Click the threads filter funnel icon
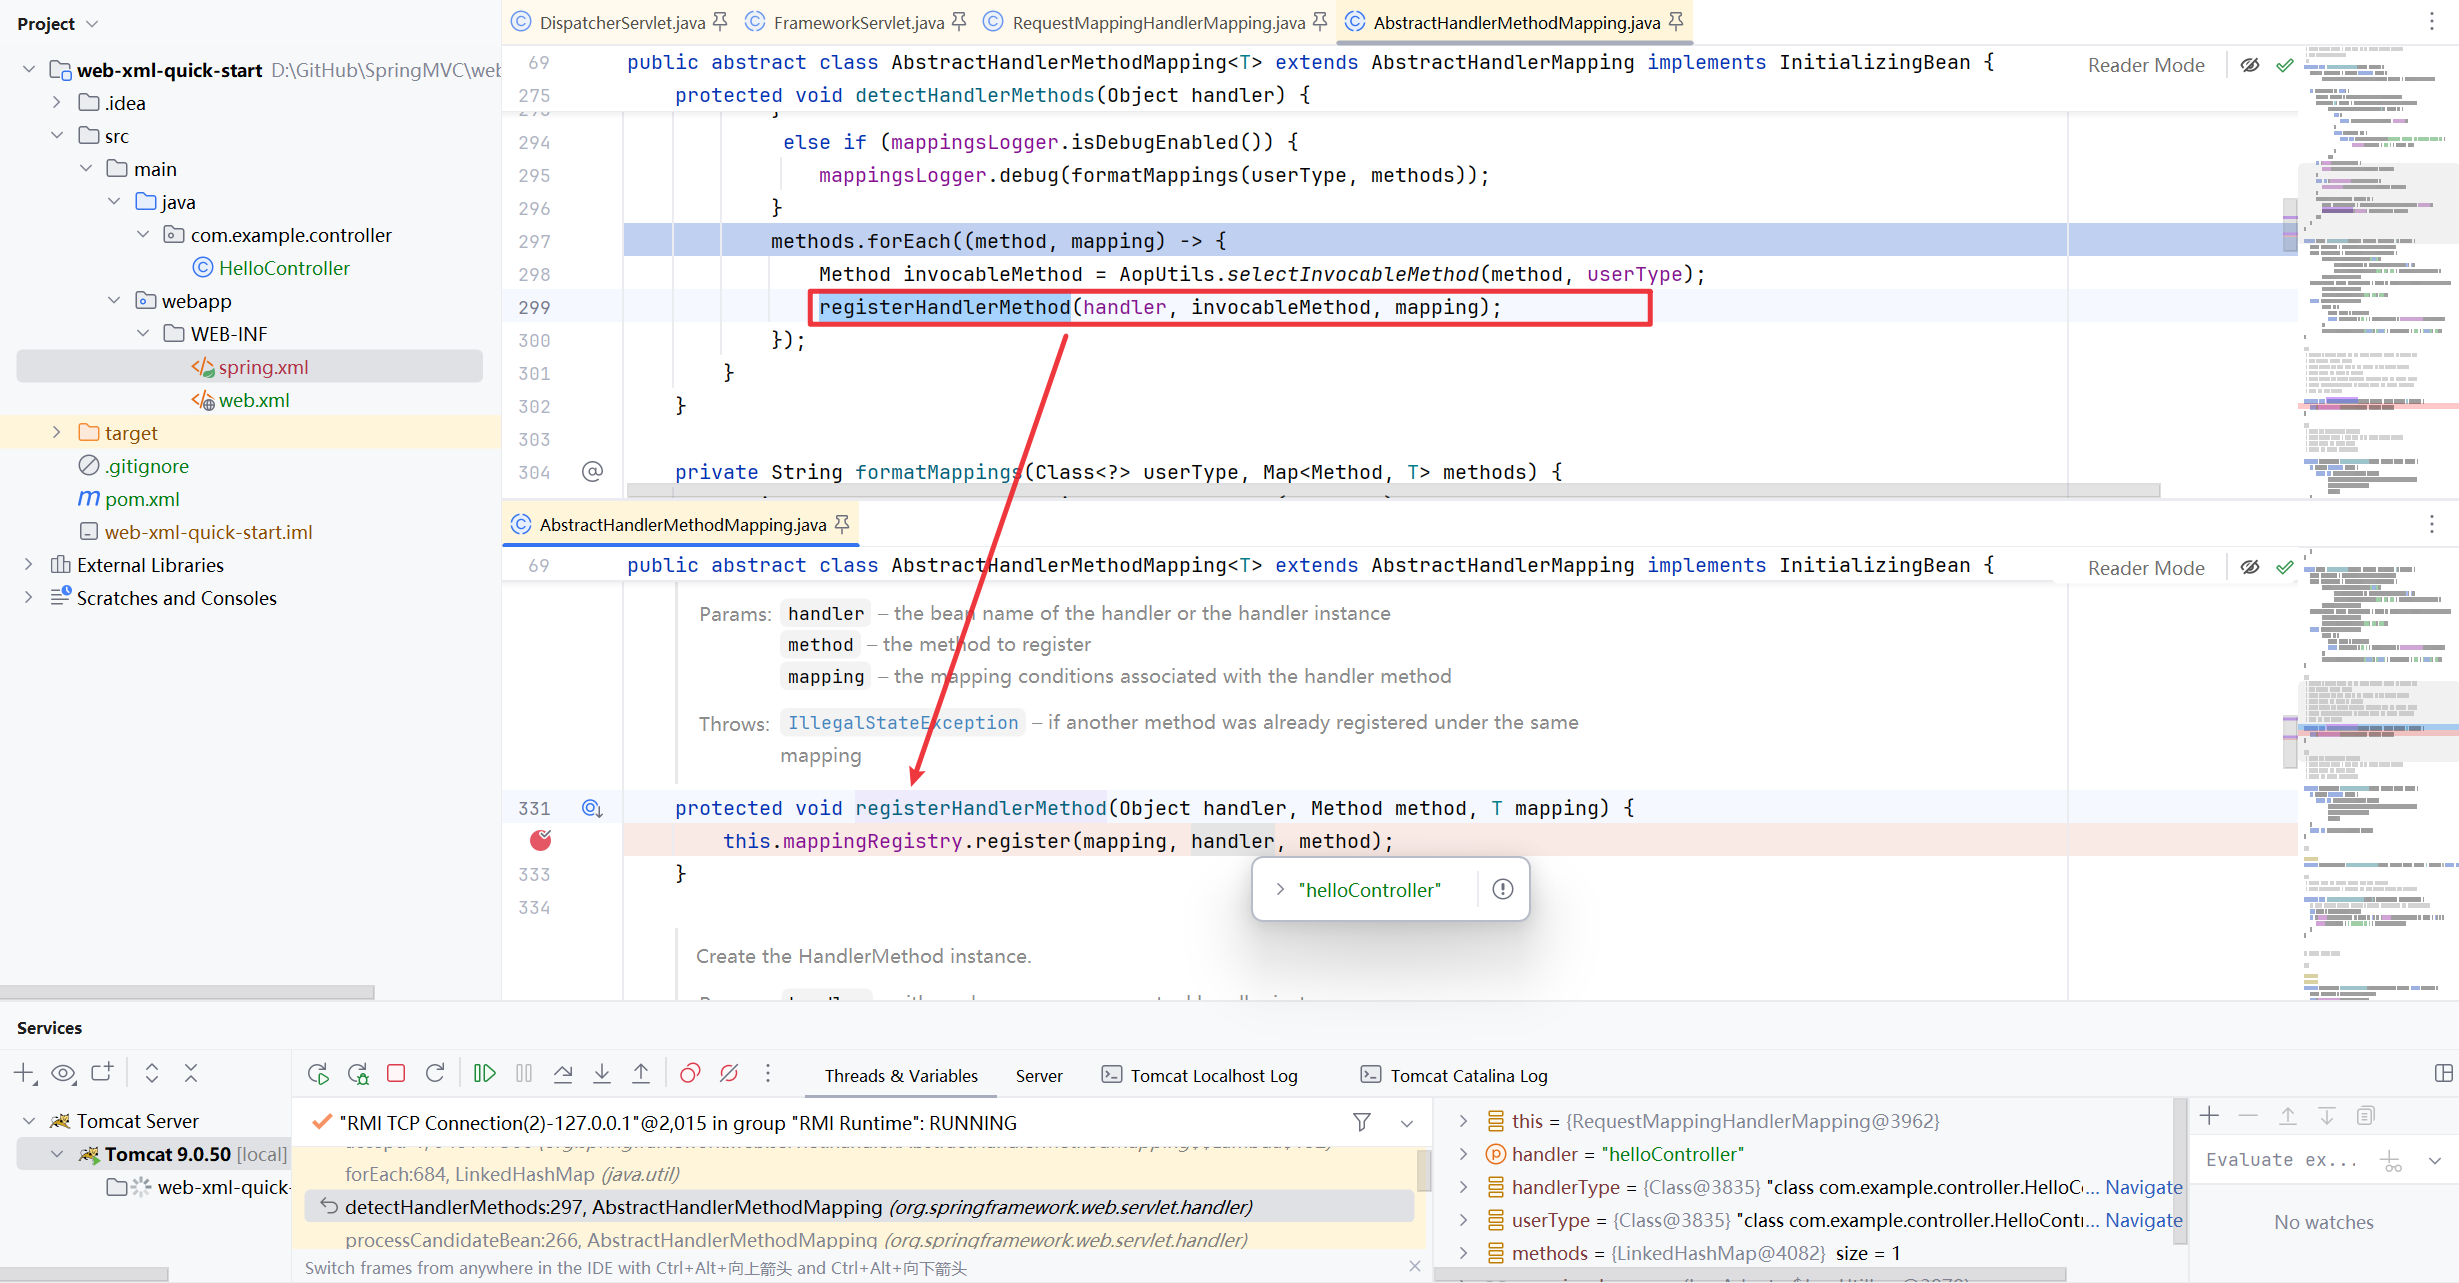 pos(1361,1122)
